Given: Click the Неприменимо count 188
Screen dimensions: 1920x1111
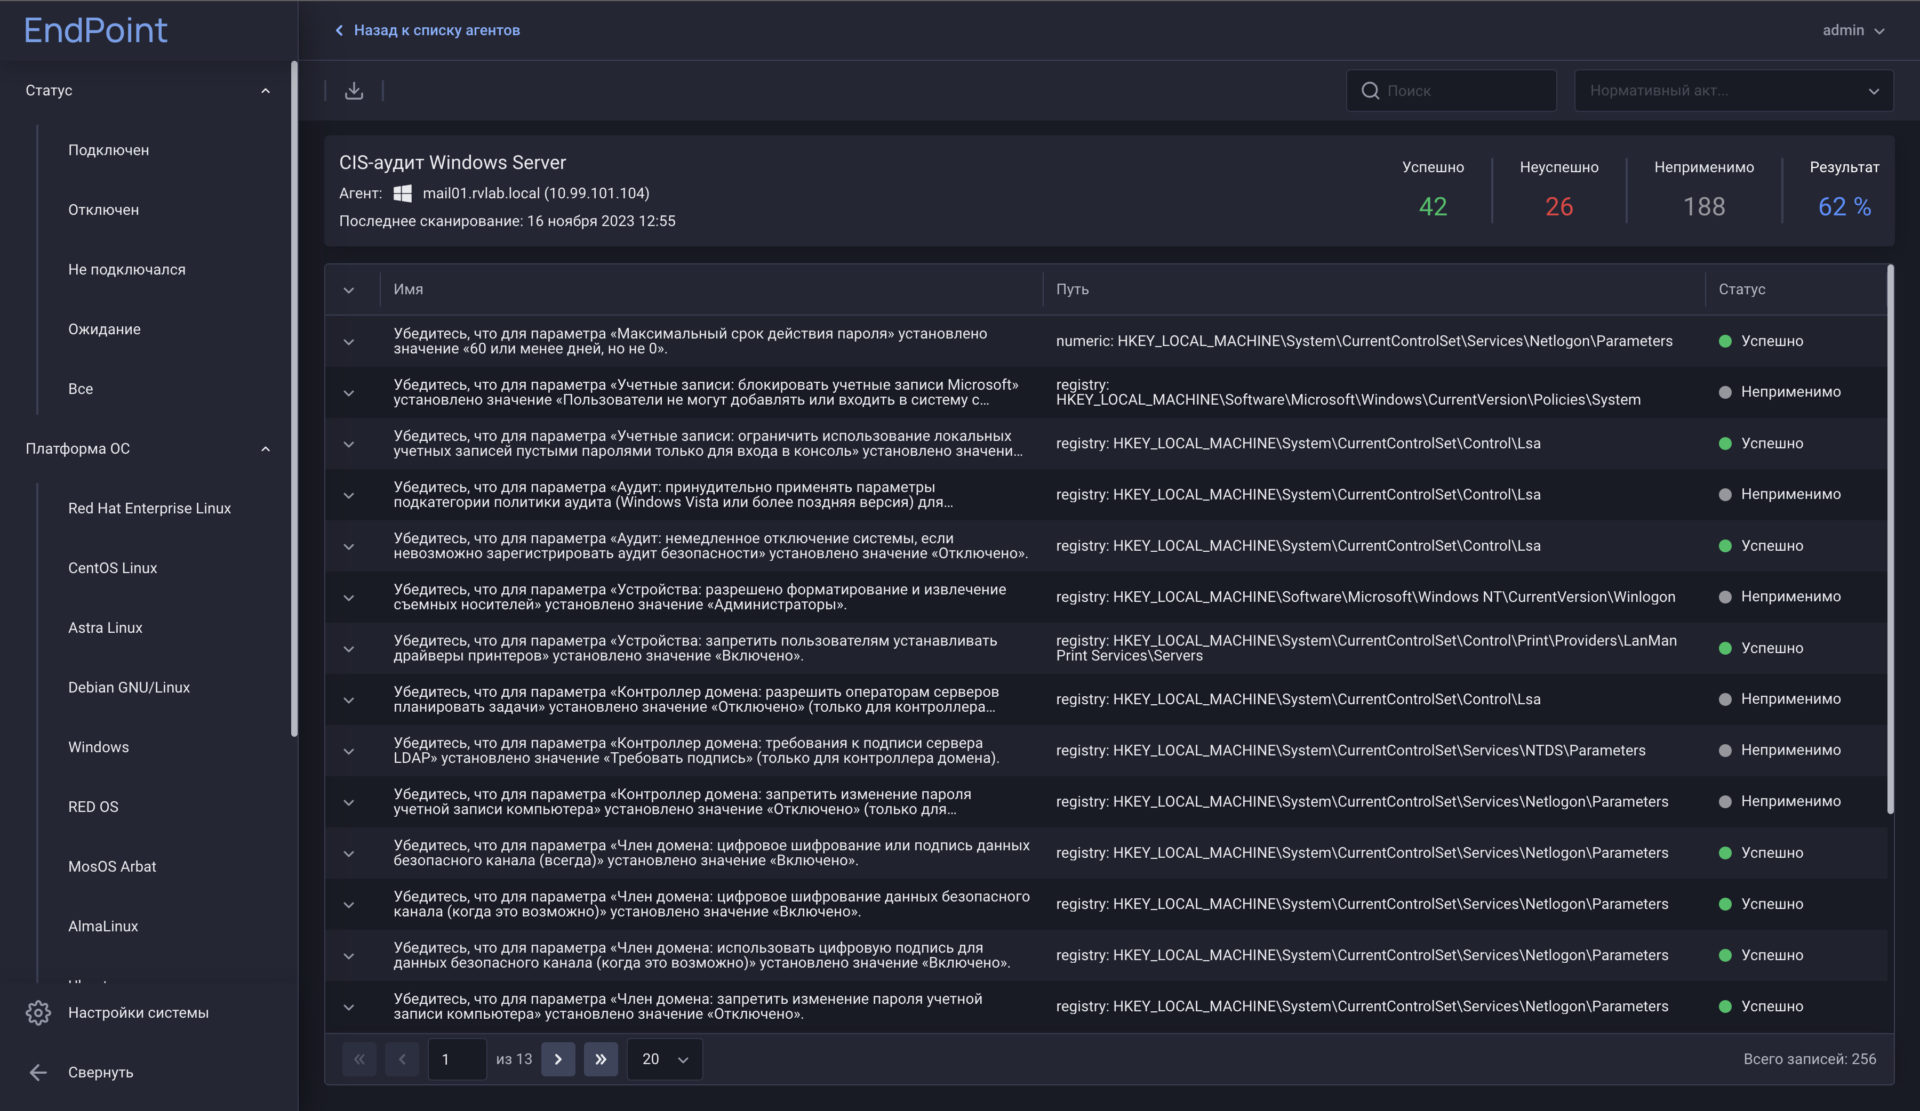Looking at the screenshot, I should click(x=1704, y=207).
